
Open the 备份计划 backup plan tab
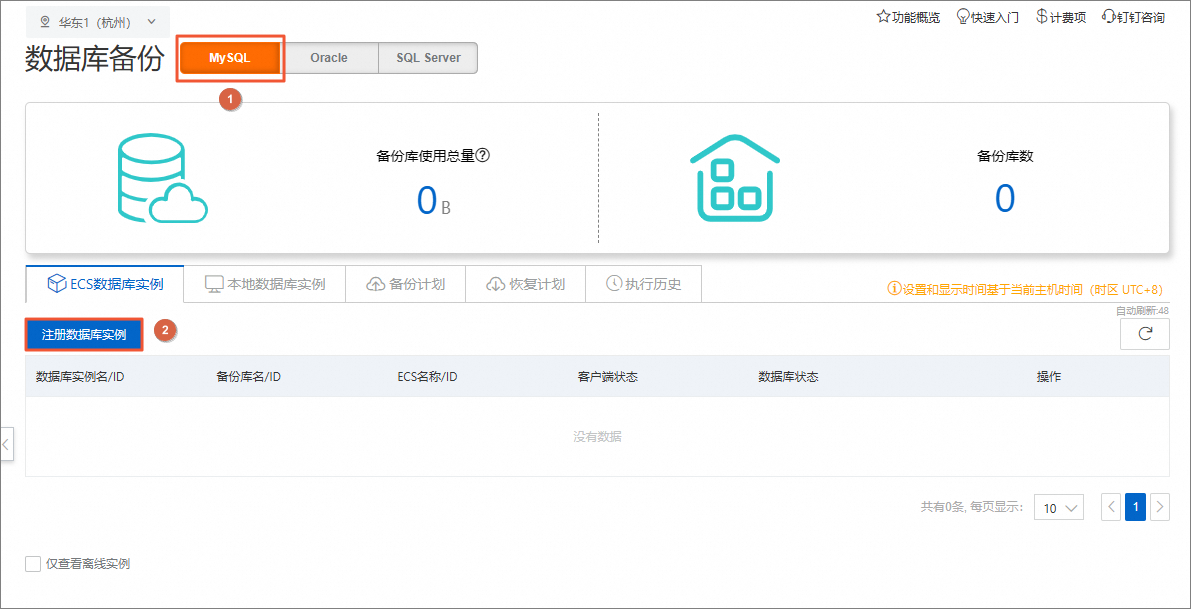tap(406, 285)
